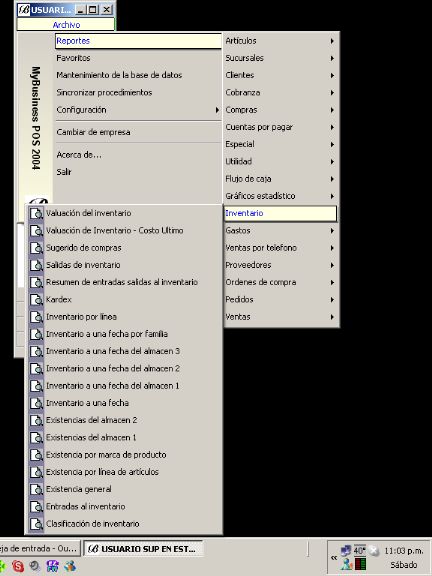Minimize the USUARI... window

80,10
